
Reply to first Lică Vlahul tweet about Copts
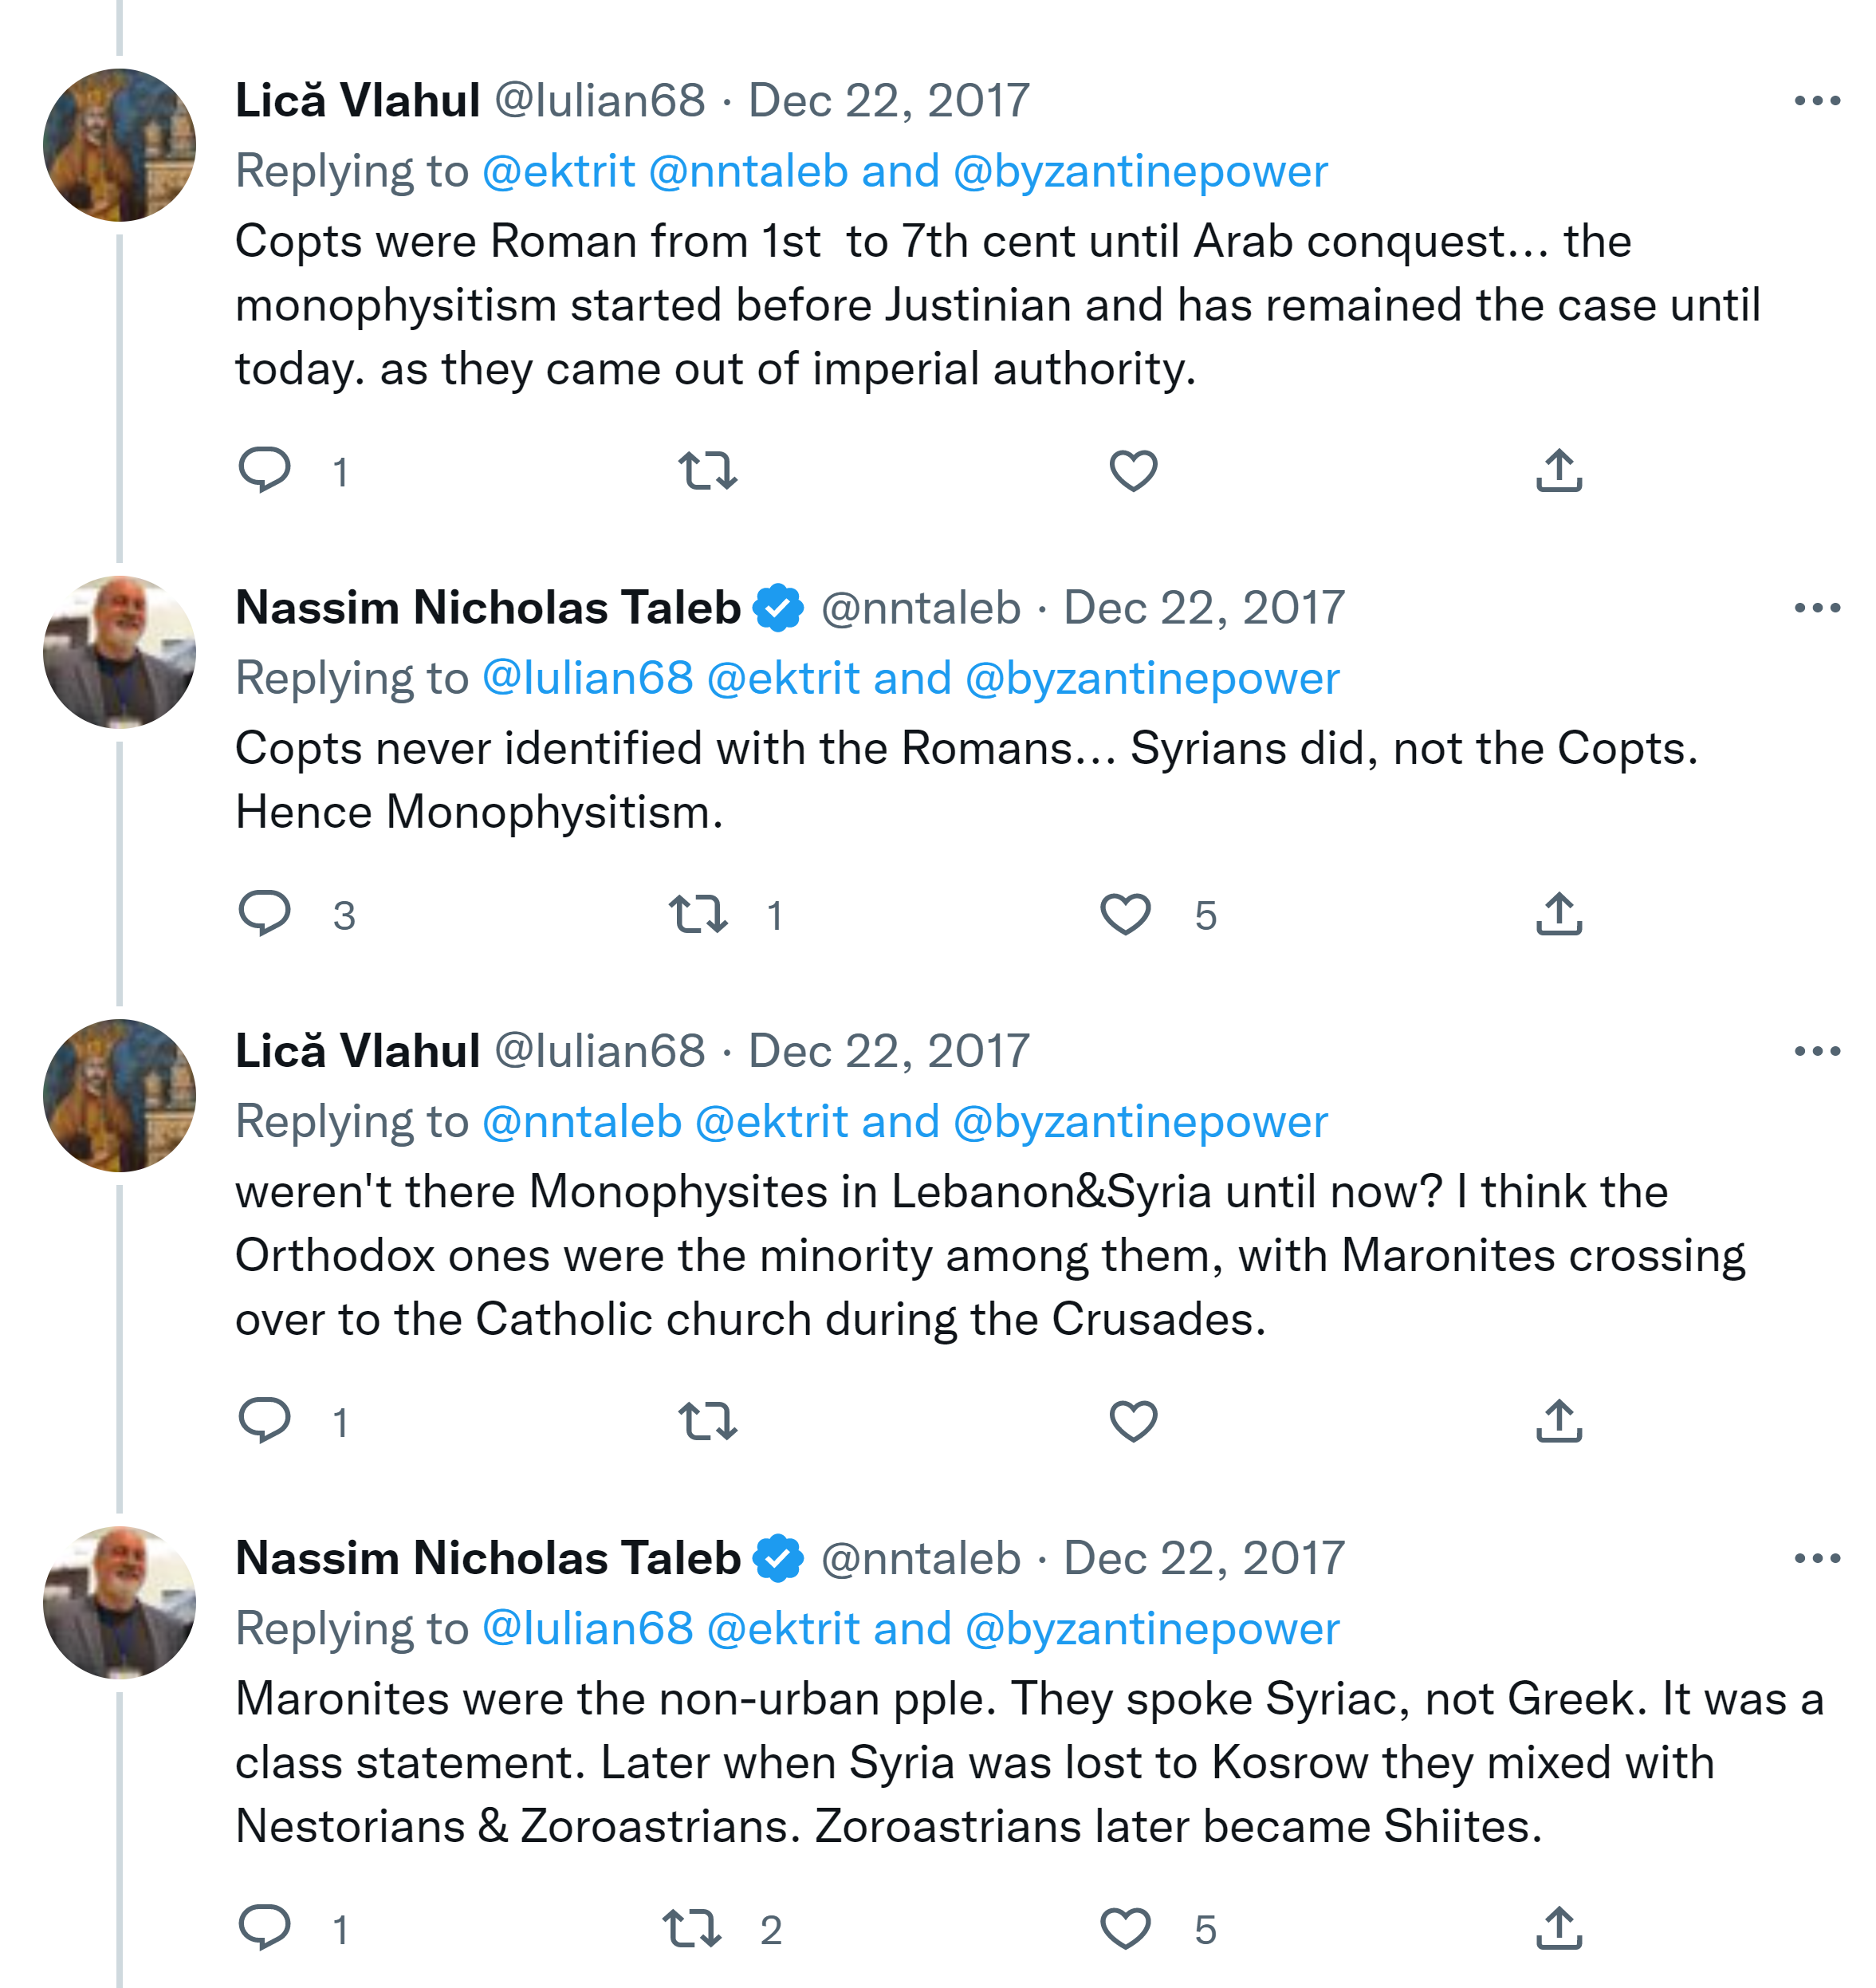[x=265, y=470]
